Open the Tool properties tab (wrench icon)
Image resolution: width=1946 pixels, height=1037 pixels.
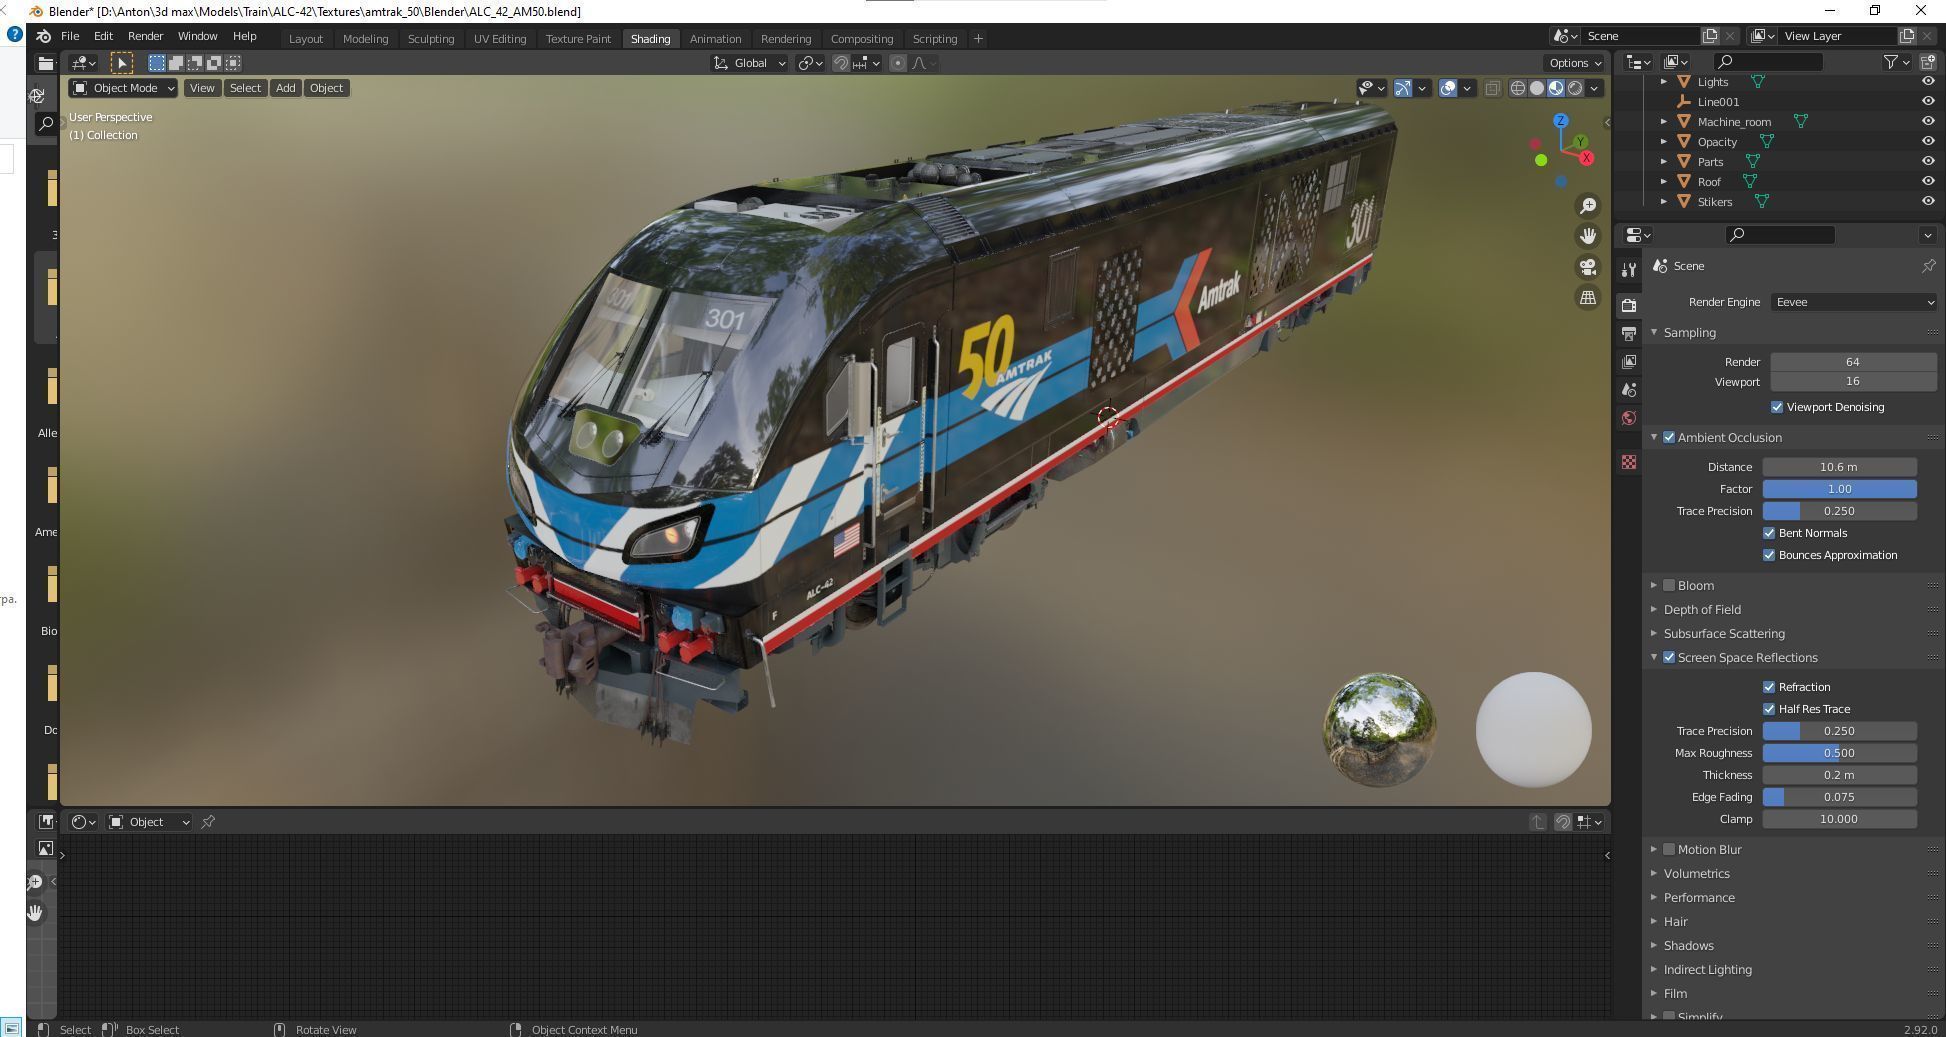(1629, 269)
